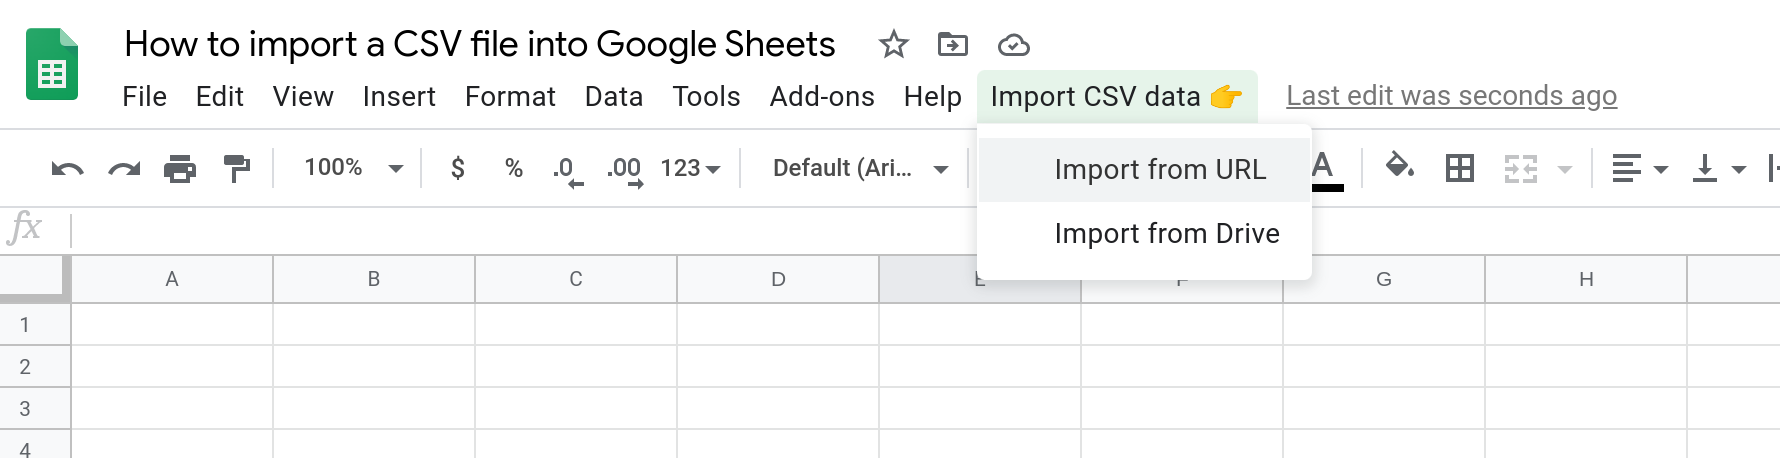Choose Import from URL

pos(1144,170)
